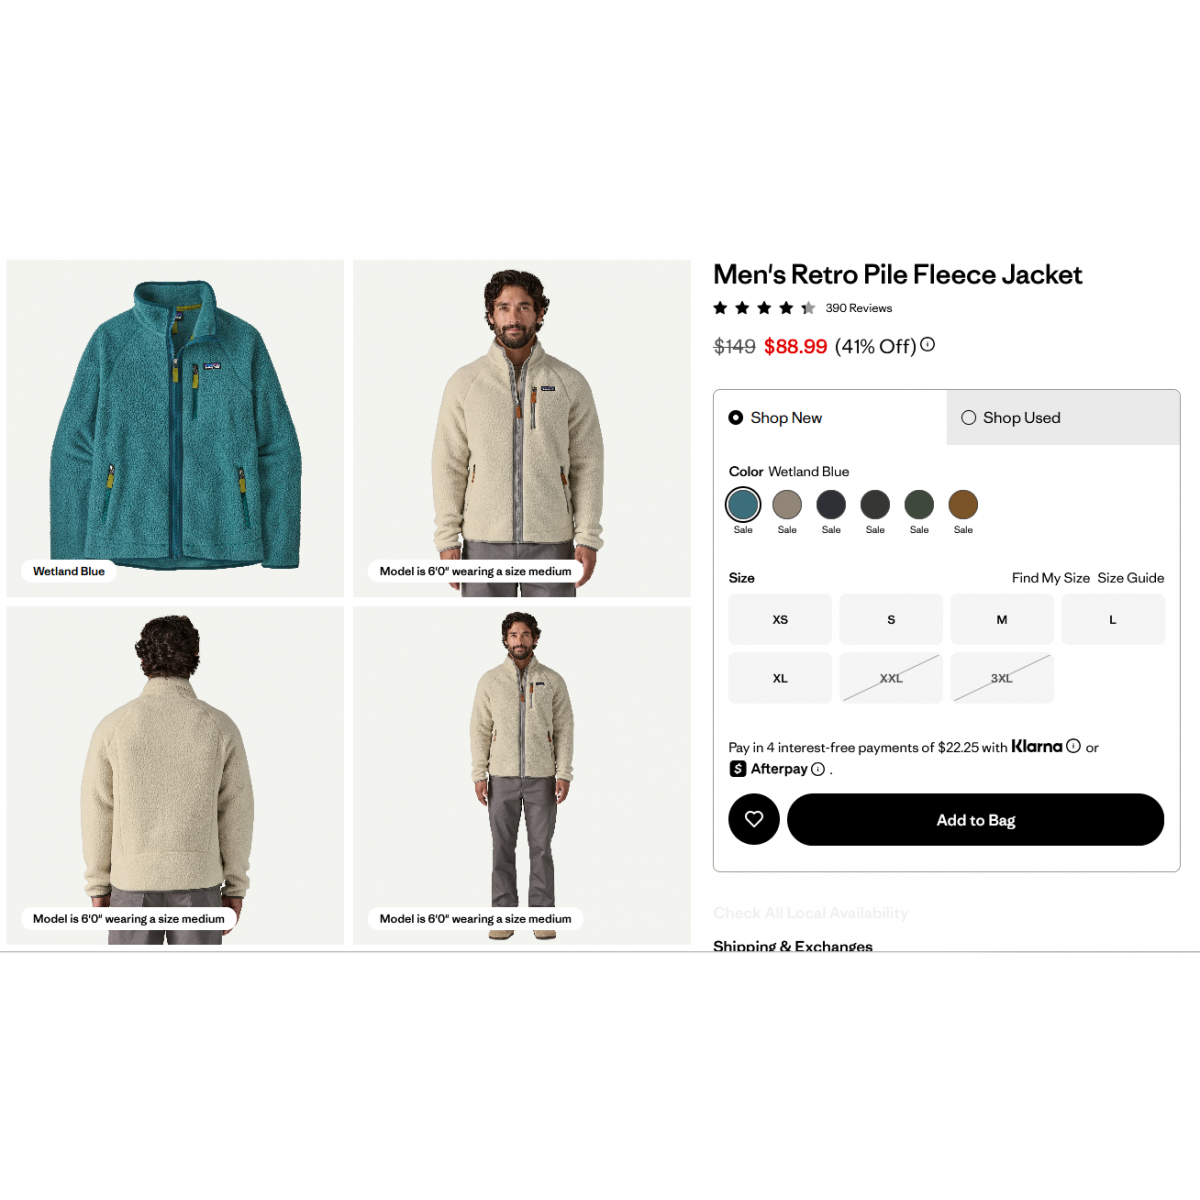
Task: Click the Klarna info icon
Action: [1073, 746]
